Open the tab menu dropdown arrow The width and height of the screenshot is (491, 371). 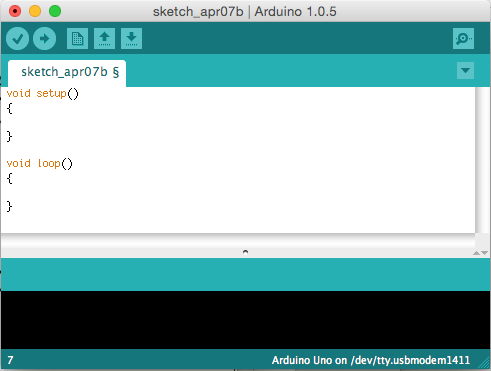(x=465, y=70)
